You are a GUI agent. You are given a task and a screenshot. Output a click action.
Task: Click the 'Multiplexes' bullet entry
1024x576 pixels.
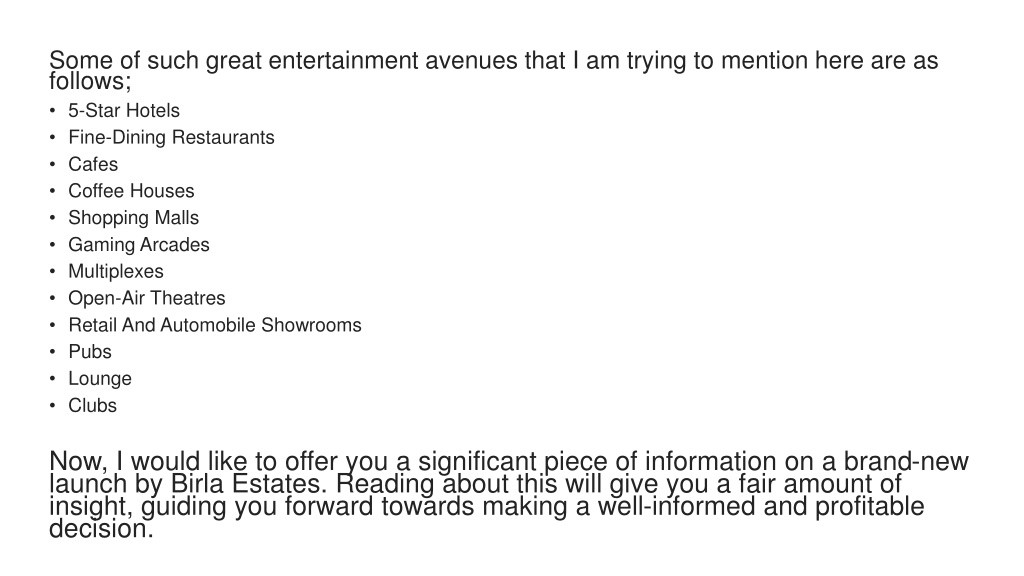click(x=116, y=271)
